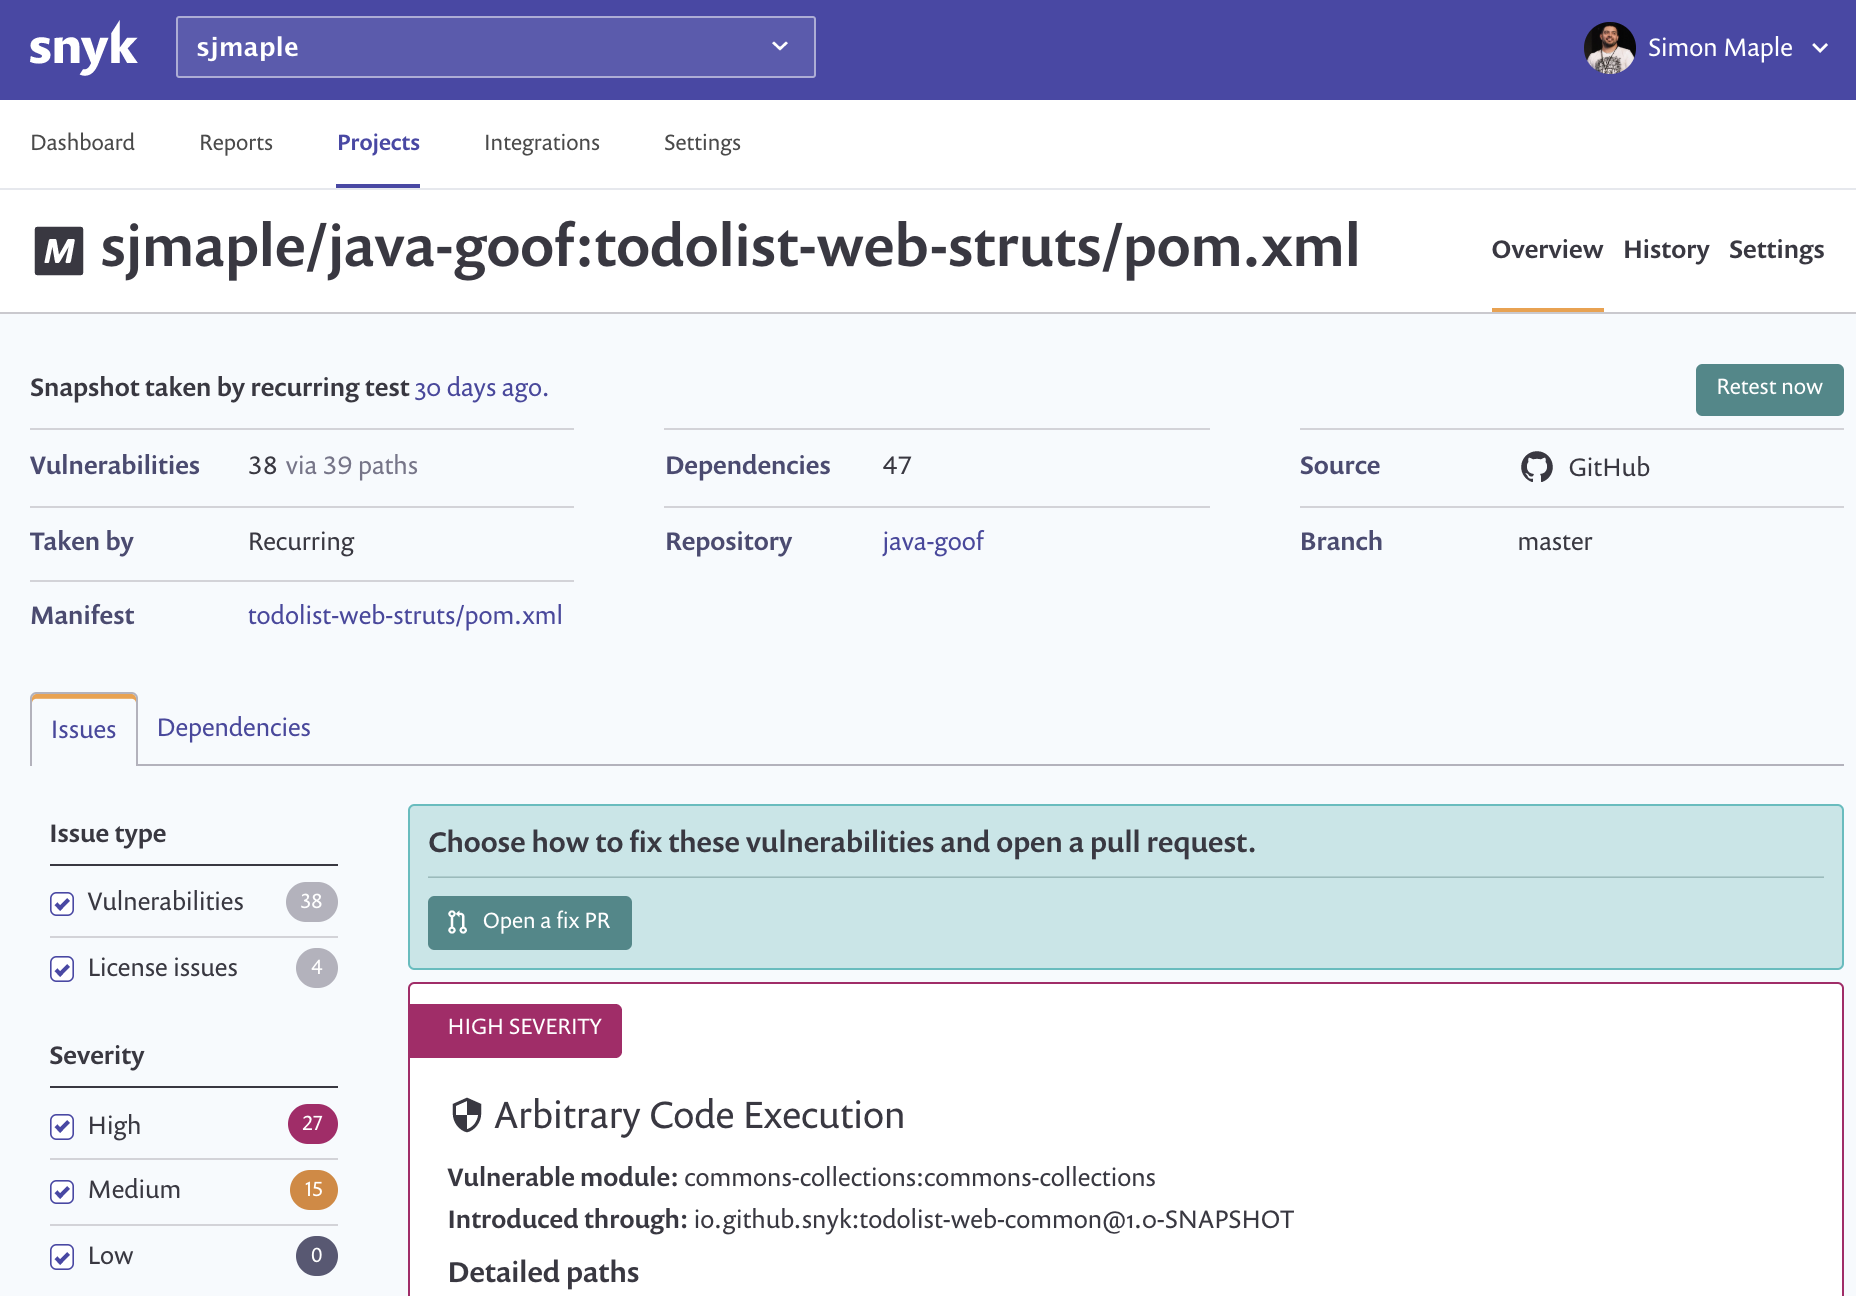The image size is (1856, 1296).
Task: Switch to the Dependencies tab
Action: pyautogui.click(x=234, y=728)
